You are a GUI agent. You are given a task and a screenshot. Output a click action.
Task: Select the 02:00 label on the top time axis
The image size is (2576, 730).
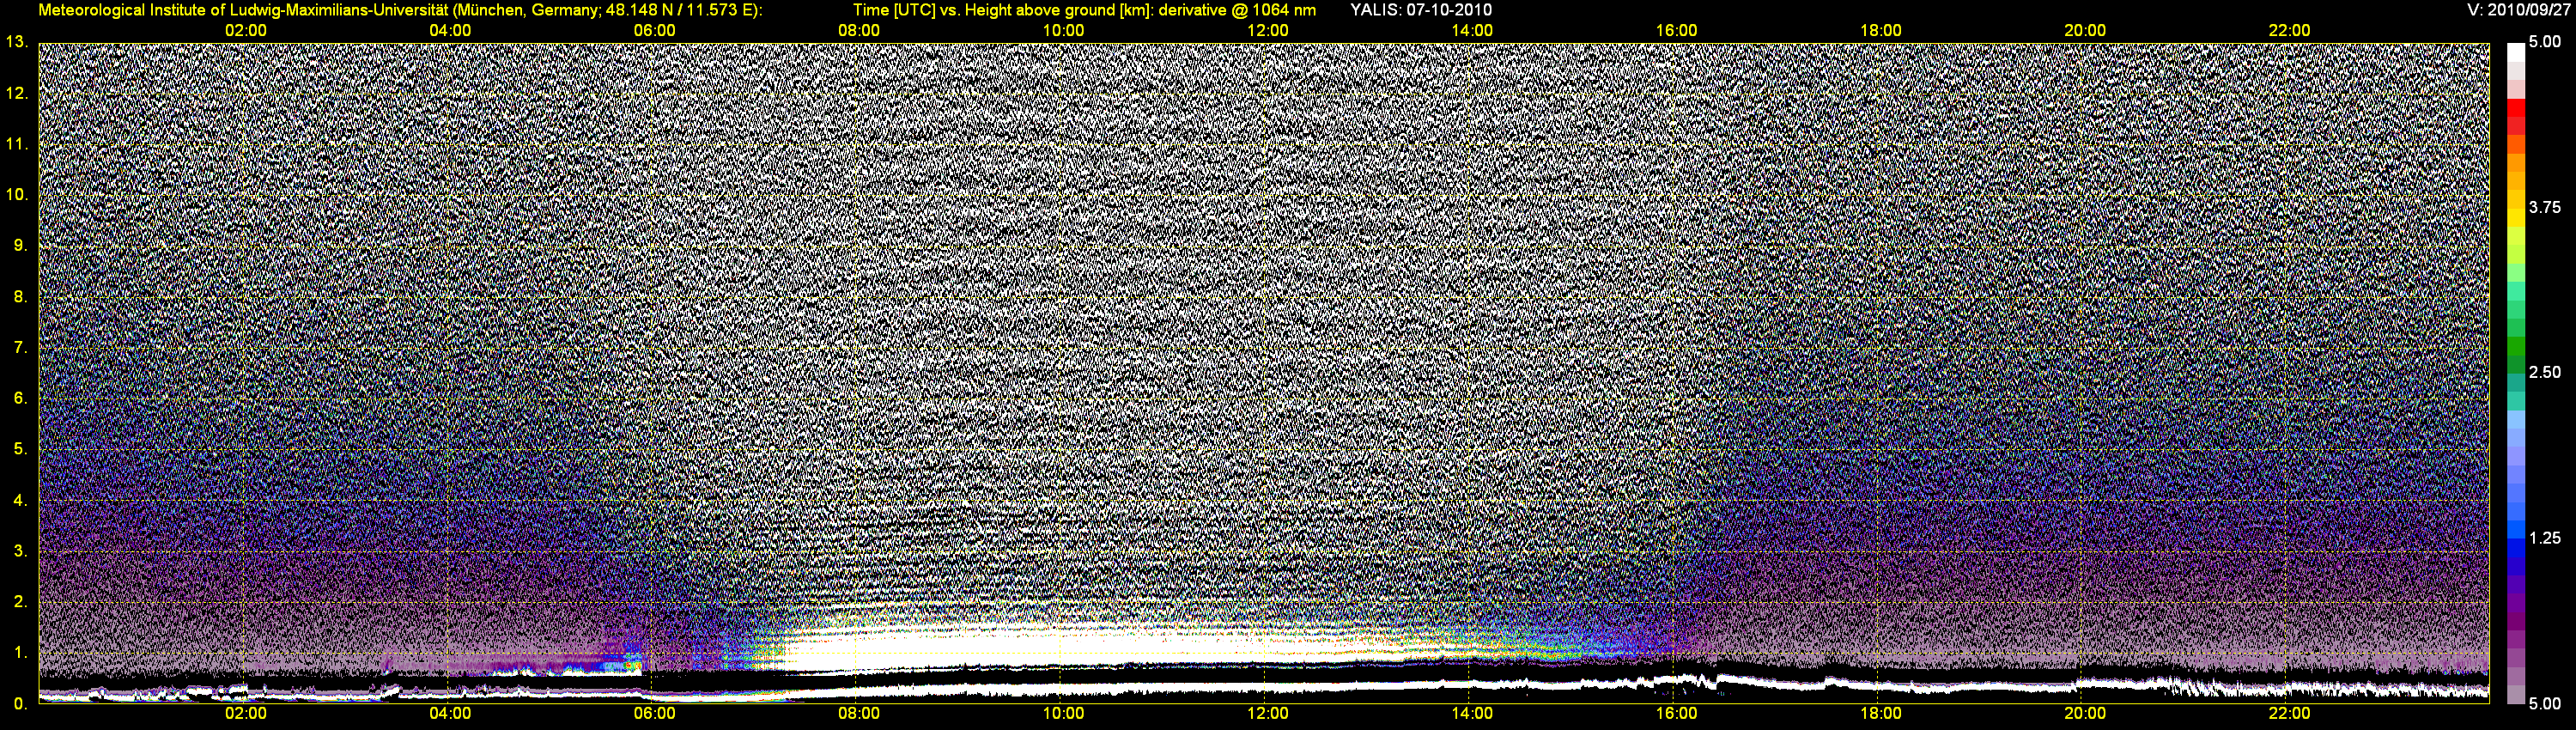[x=245, y=30]
